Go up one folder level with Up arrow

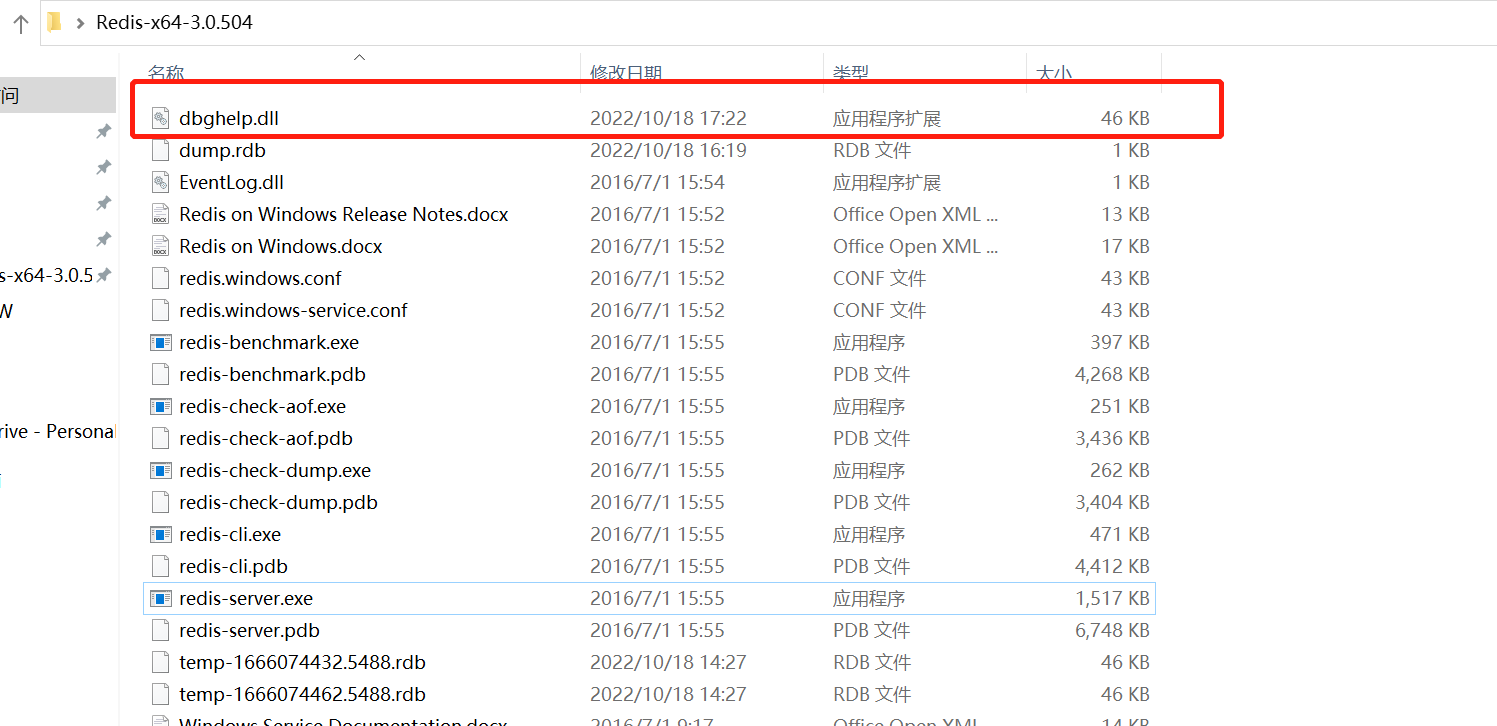(x=20, y=22)
